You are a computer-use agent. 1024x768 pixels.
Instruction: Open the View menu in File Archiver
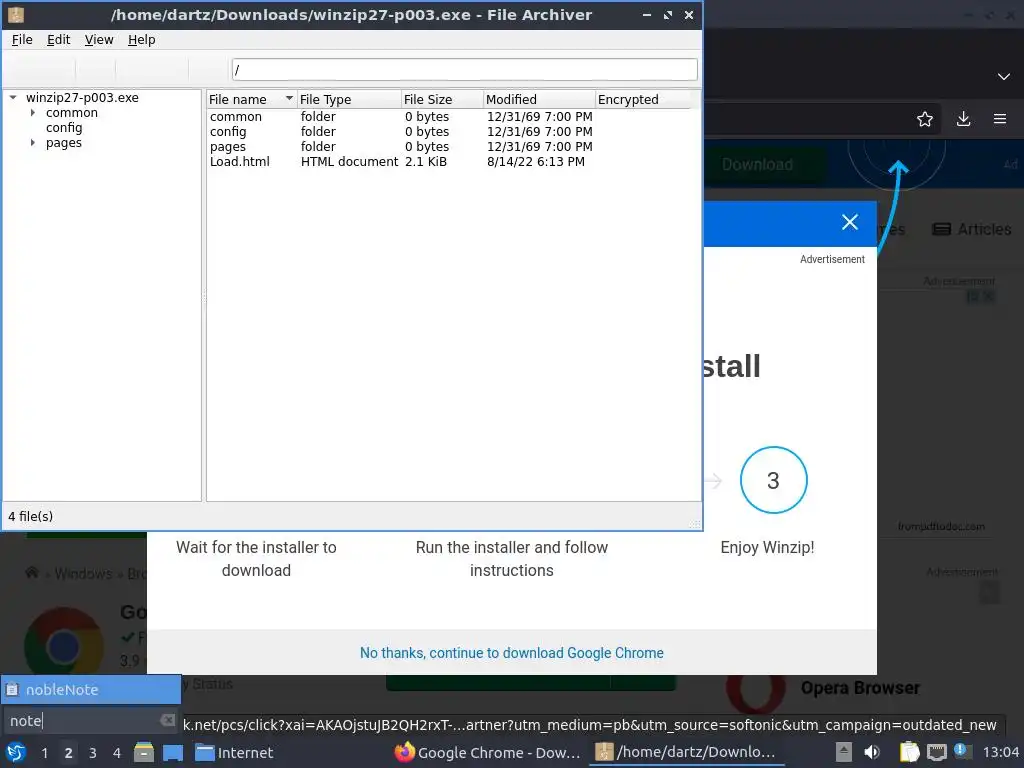tap(99, 40)
